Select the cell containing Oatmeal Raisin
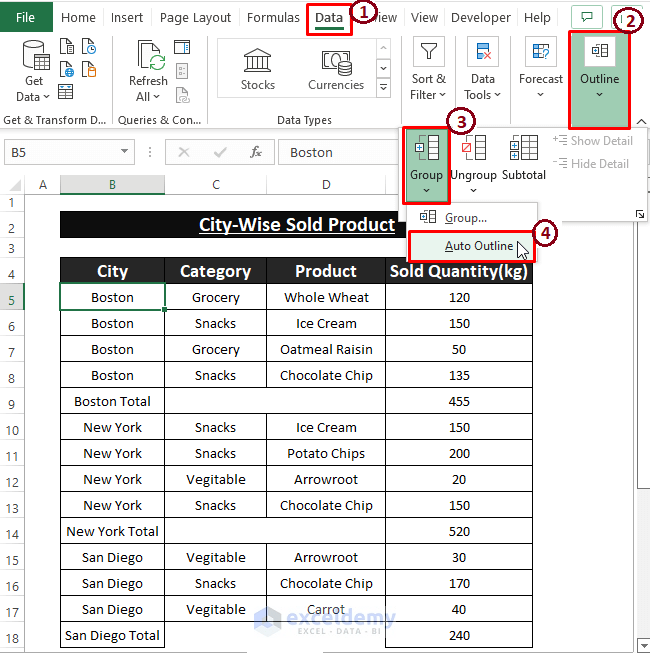The height and width of the screenshot is (653, 650). click(x=326, y=349)
